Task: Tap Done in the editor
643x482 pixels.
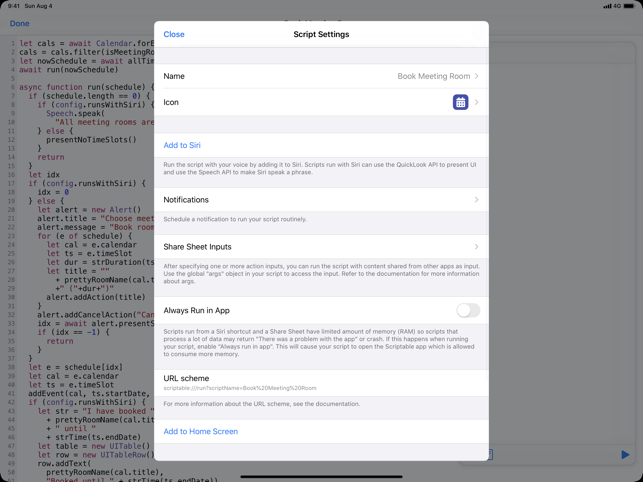Action: (x=19, y=23)
